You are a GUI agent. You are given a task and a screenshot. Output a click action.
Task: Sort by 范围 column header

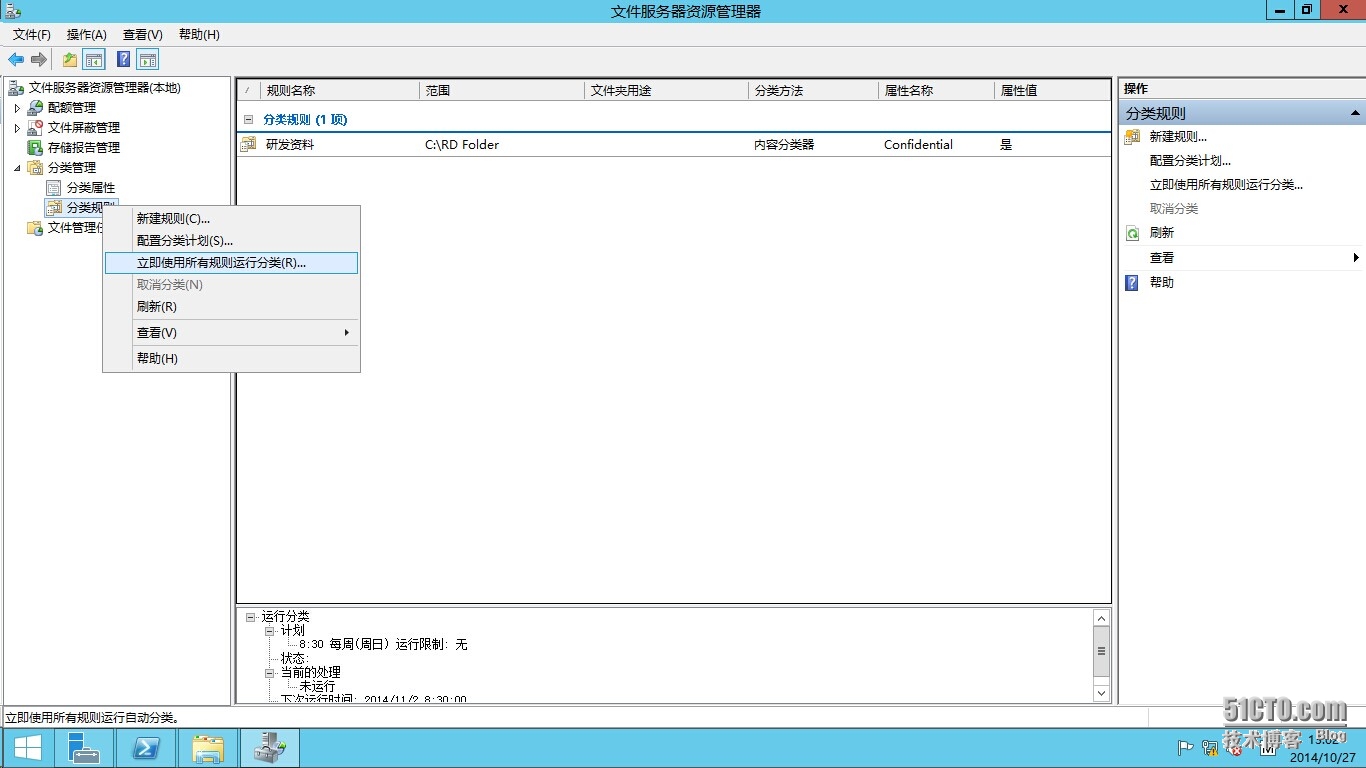click(502, 90)
